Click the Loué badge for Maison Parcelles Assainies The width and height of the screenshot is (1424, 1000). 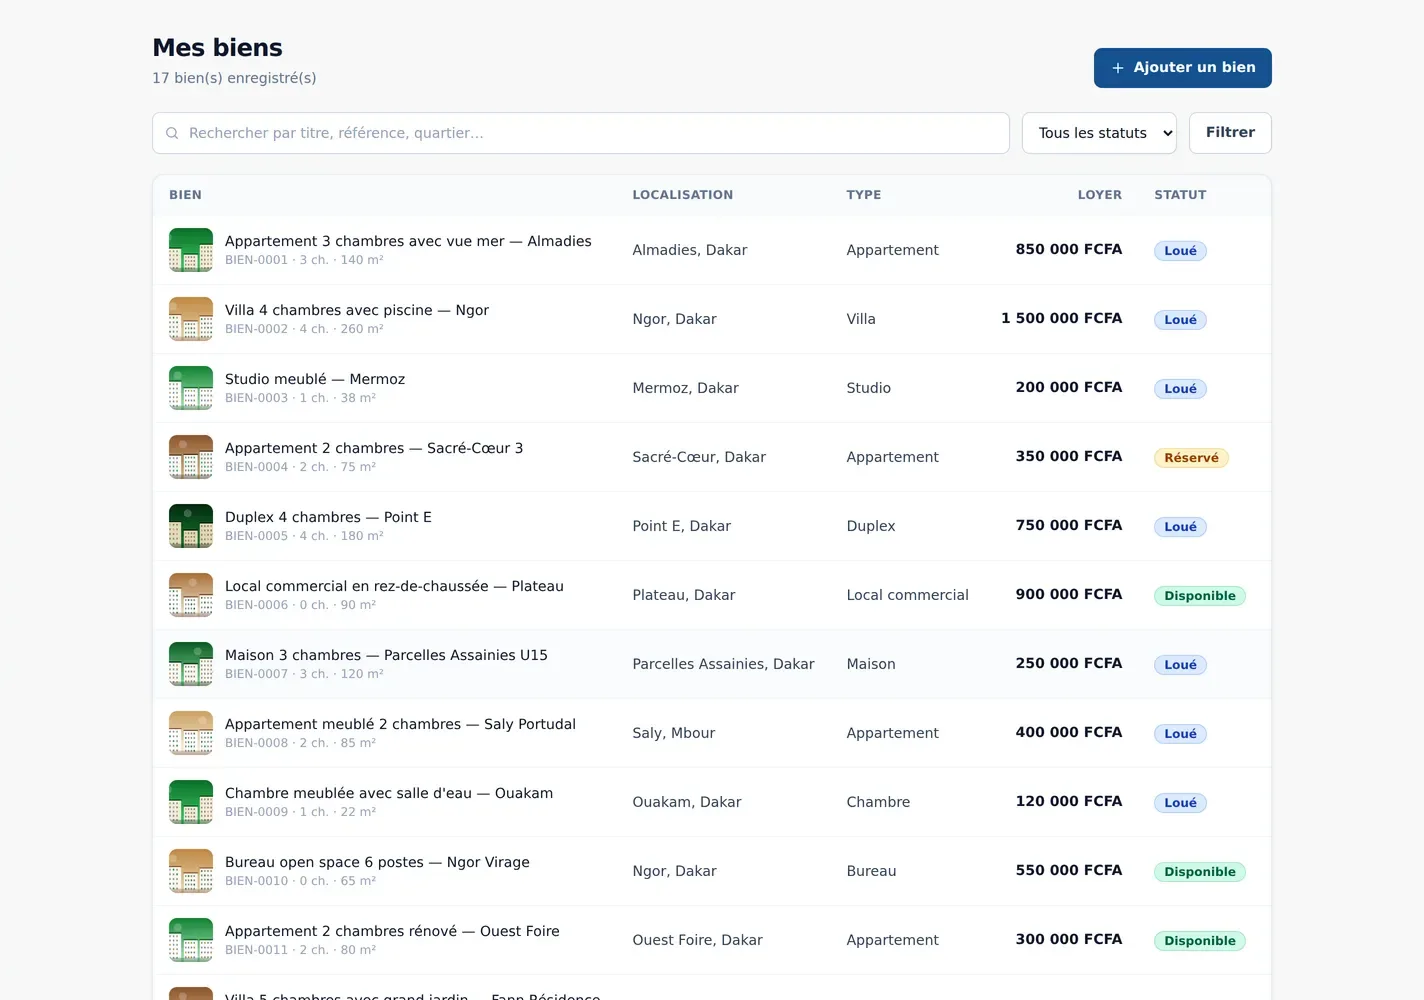tap(1180, 665)
